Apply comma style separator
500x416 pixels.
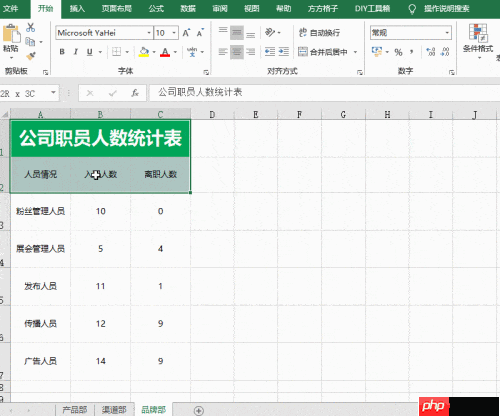412,52
